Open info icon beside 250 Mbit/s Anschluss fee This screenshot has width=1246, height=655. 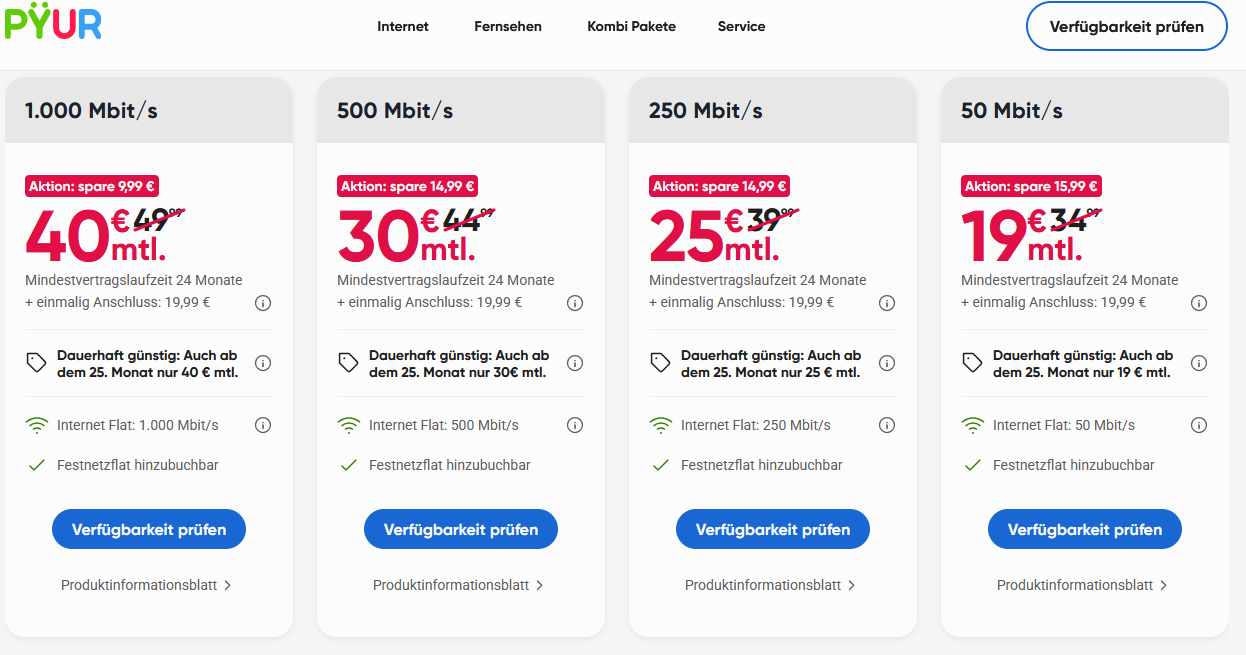(887, 303)
